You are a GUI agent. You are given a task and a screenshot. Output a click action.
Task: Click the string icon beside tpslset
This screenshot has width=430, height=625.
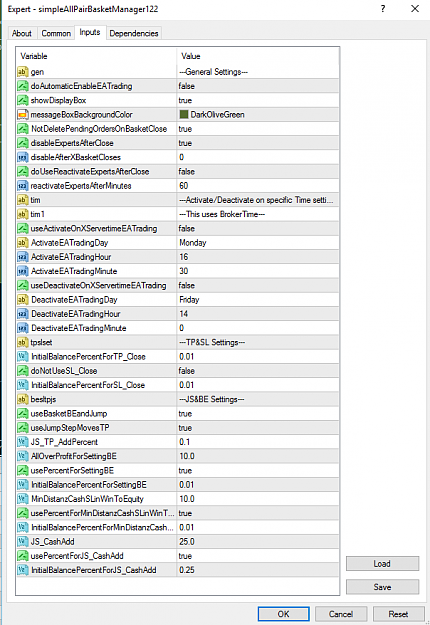tap(23, 342)
